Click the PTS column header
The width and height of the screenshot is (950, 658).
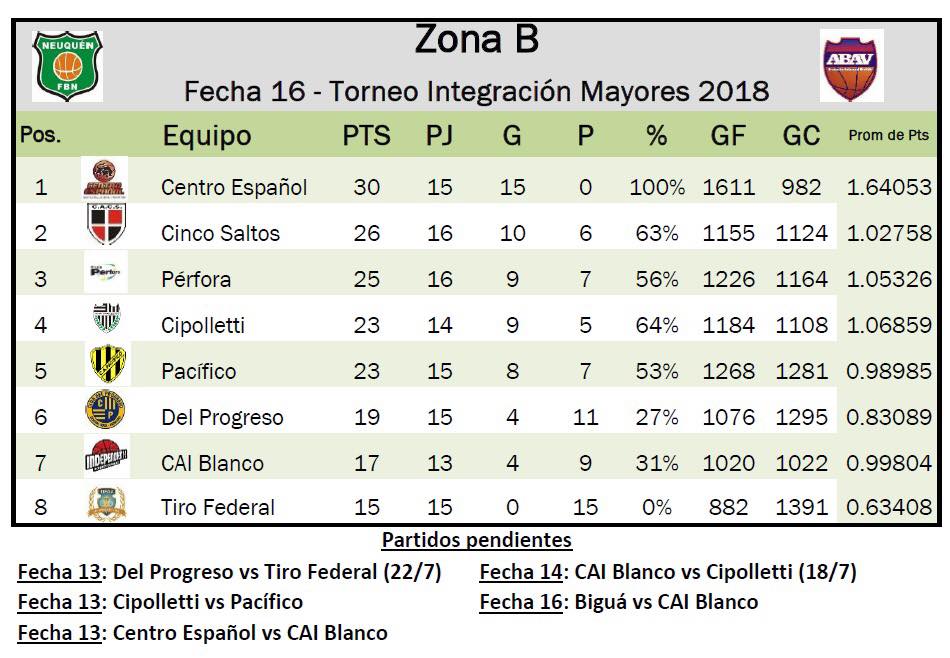tap(366, 136)
